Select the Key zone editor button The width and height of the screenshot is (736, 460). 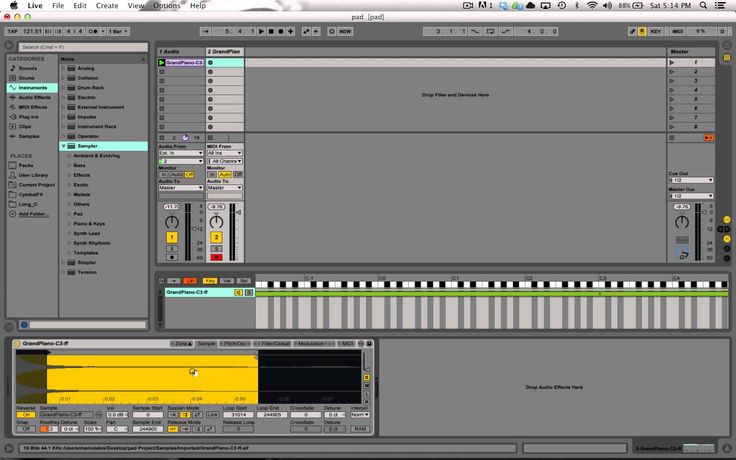(209, 281)
